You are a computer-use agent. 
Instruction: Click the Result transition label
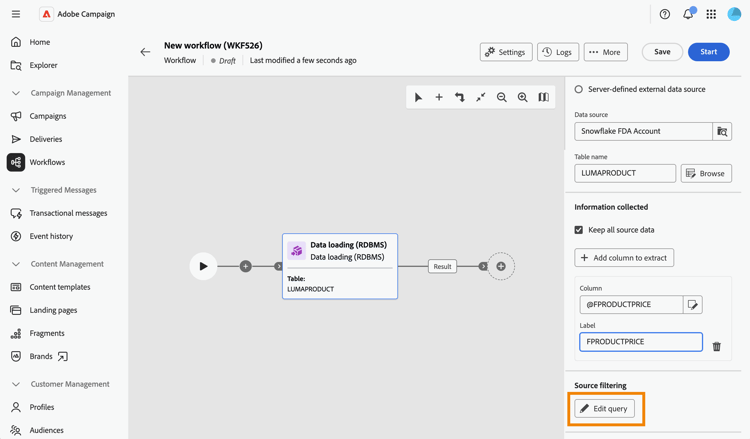coord(442,266)
